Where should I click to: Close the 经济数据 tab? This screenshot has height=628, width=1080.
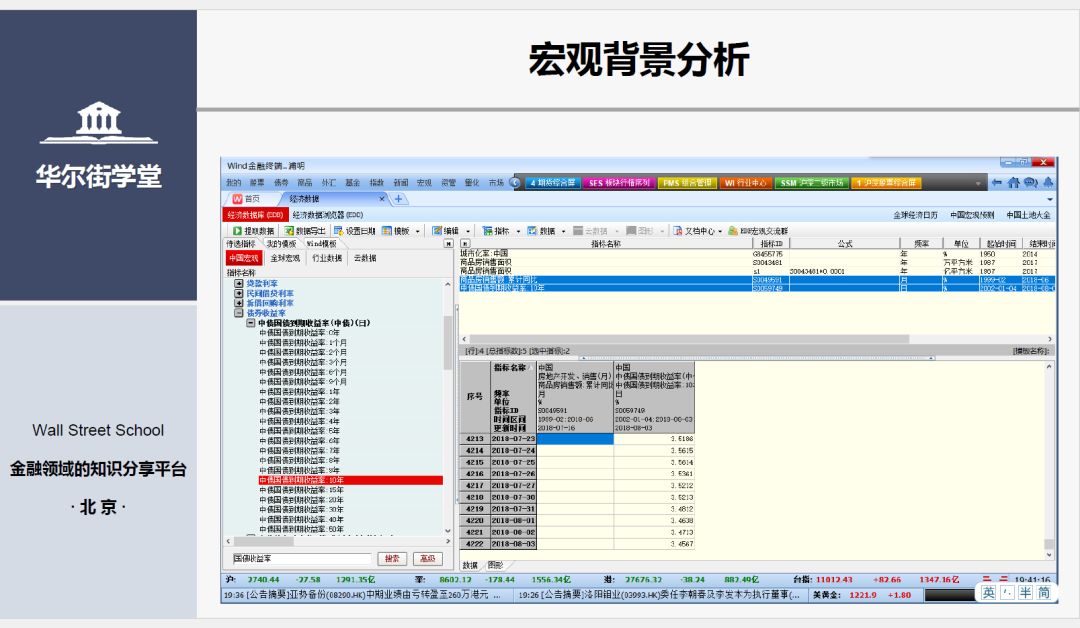tap(382, 198)
